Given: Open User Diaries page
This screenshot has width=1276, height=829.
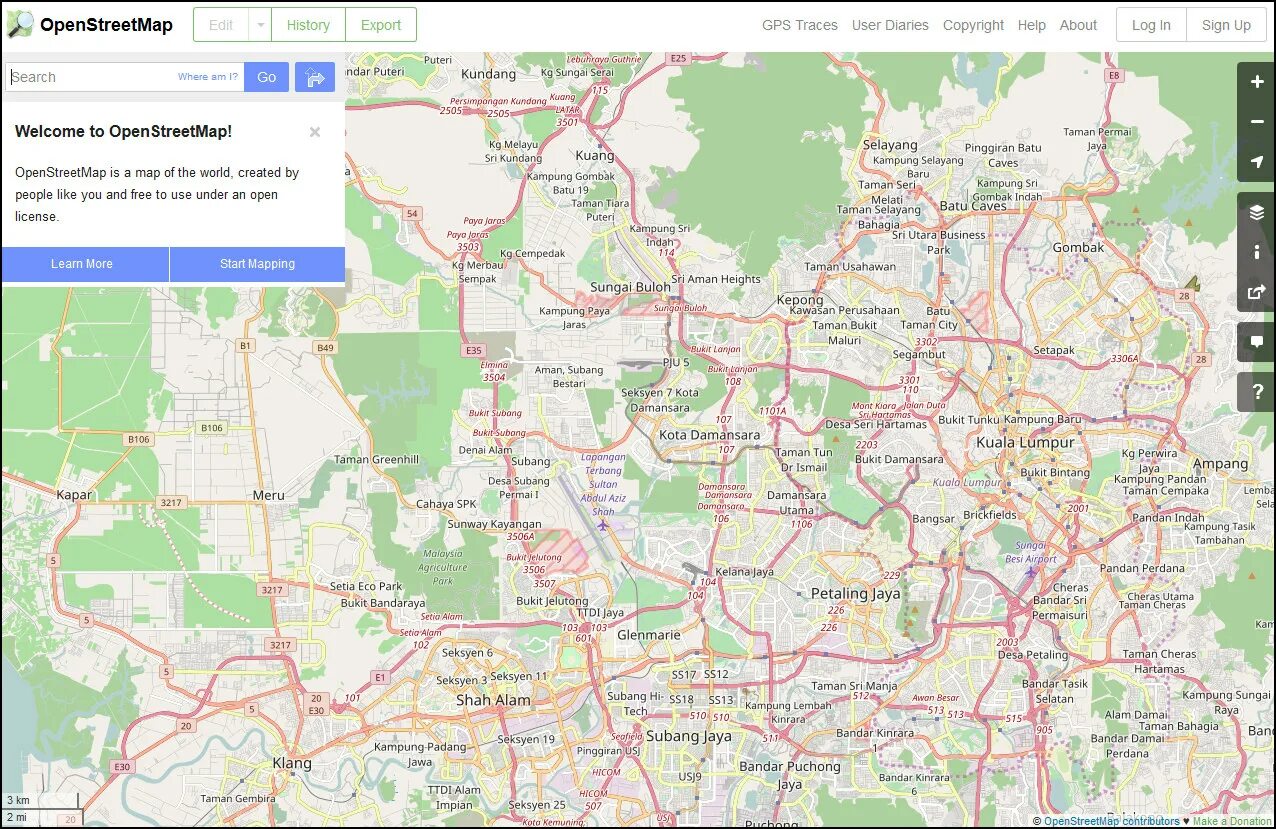Looking at the screenshot, I should (890, 25).
